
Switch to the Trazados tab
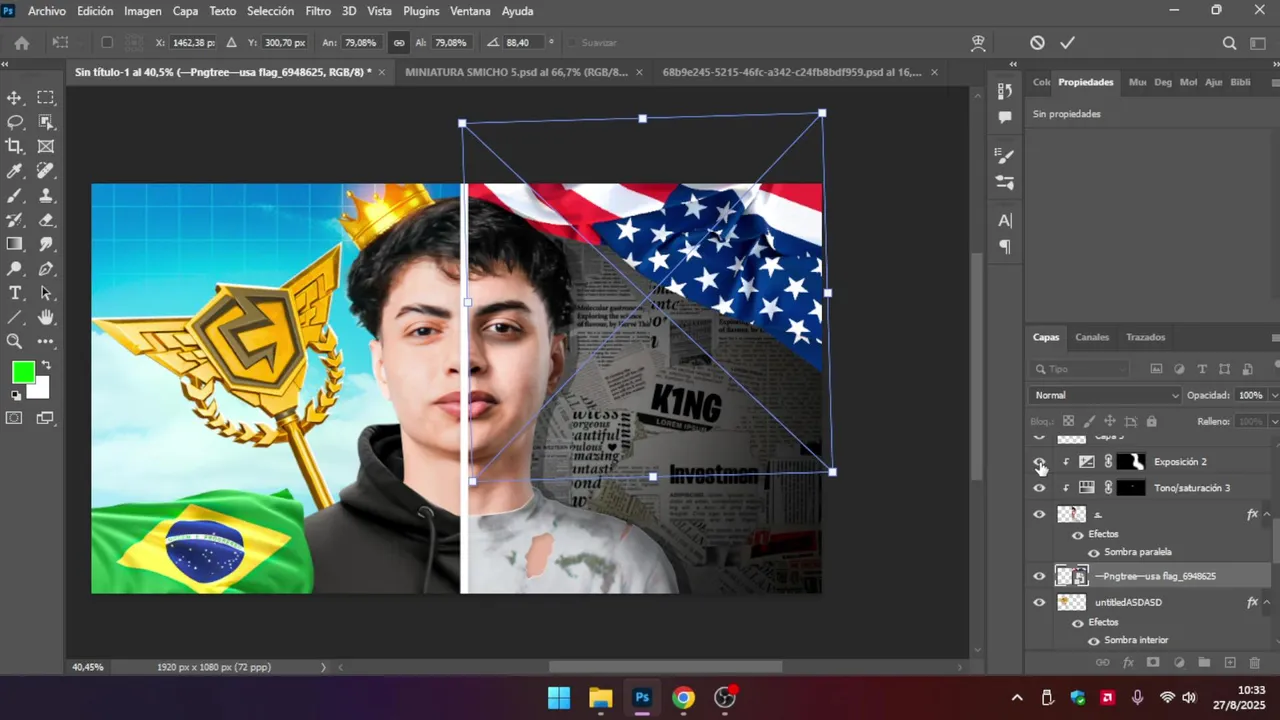point(1145,337)
